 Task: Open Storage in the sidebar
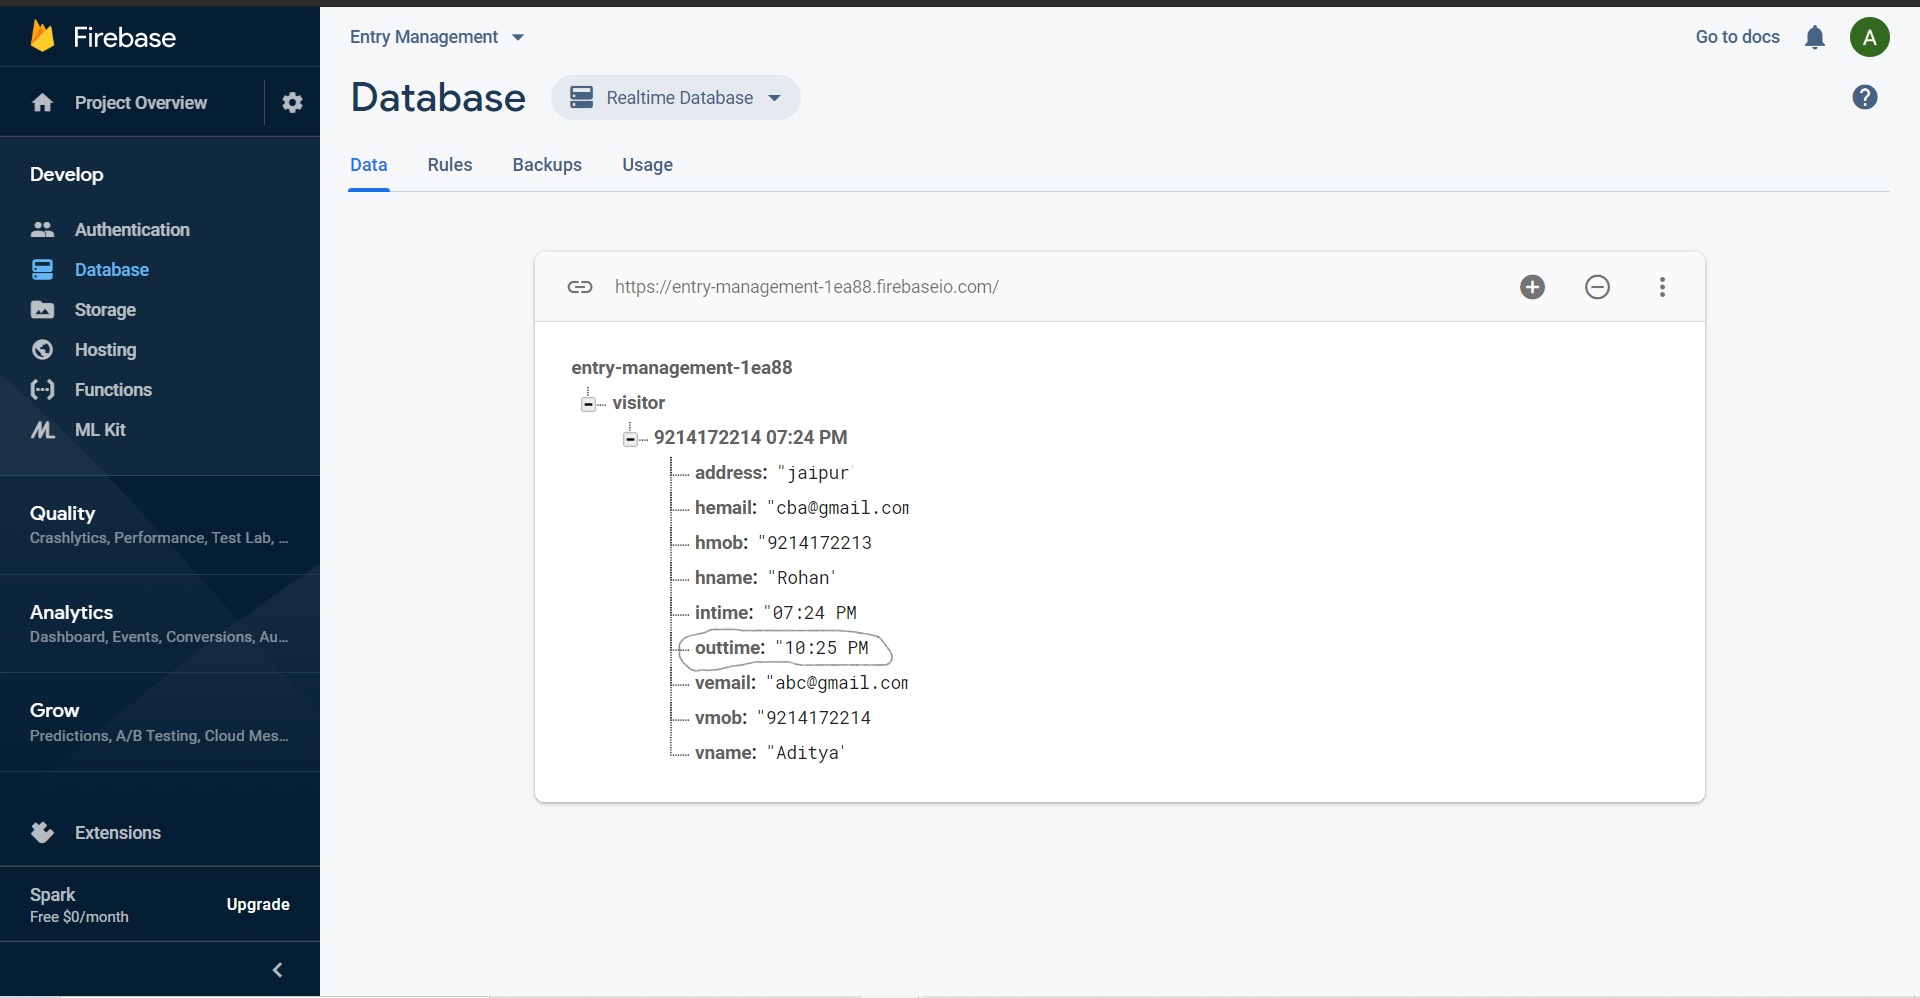pos(105,309)
